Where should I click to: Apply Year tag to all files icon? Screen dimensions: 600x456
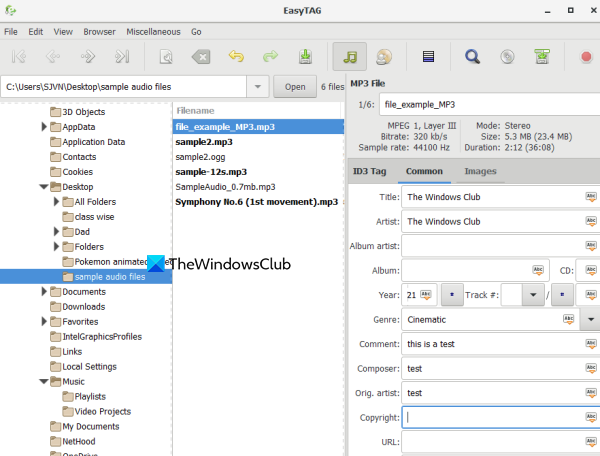[426, 295]
